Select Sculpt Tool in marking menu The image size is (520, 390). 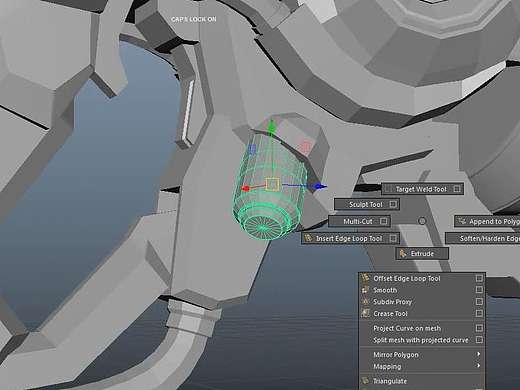tap(367, 204)
